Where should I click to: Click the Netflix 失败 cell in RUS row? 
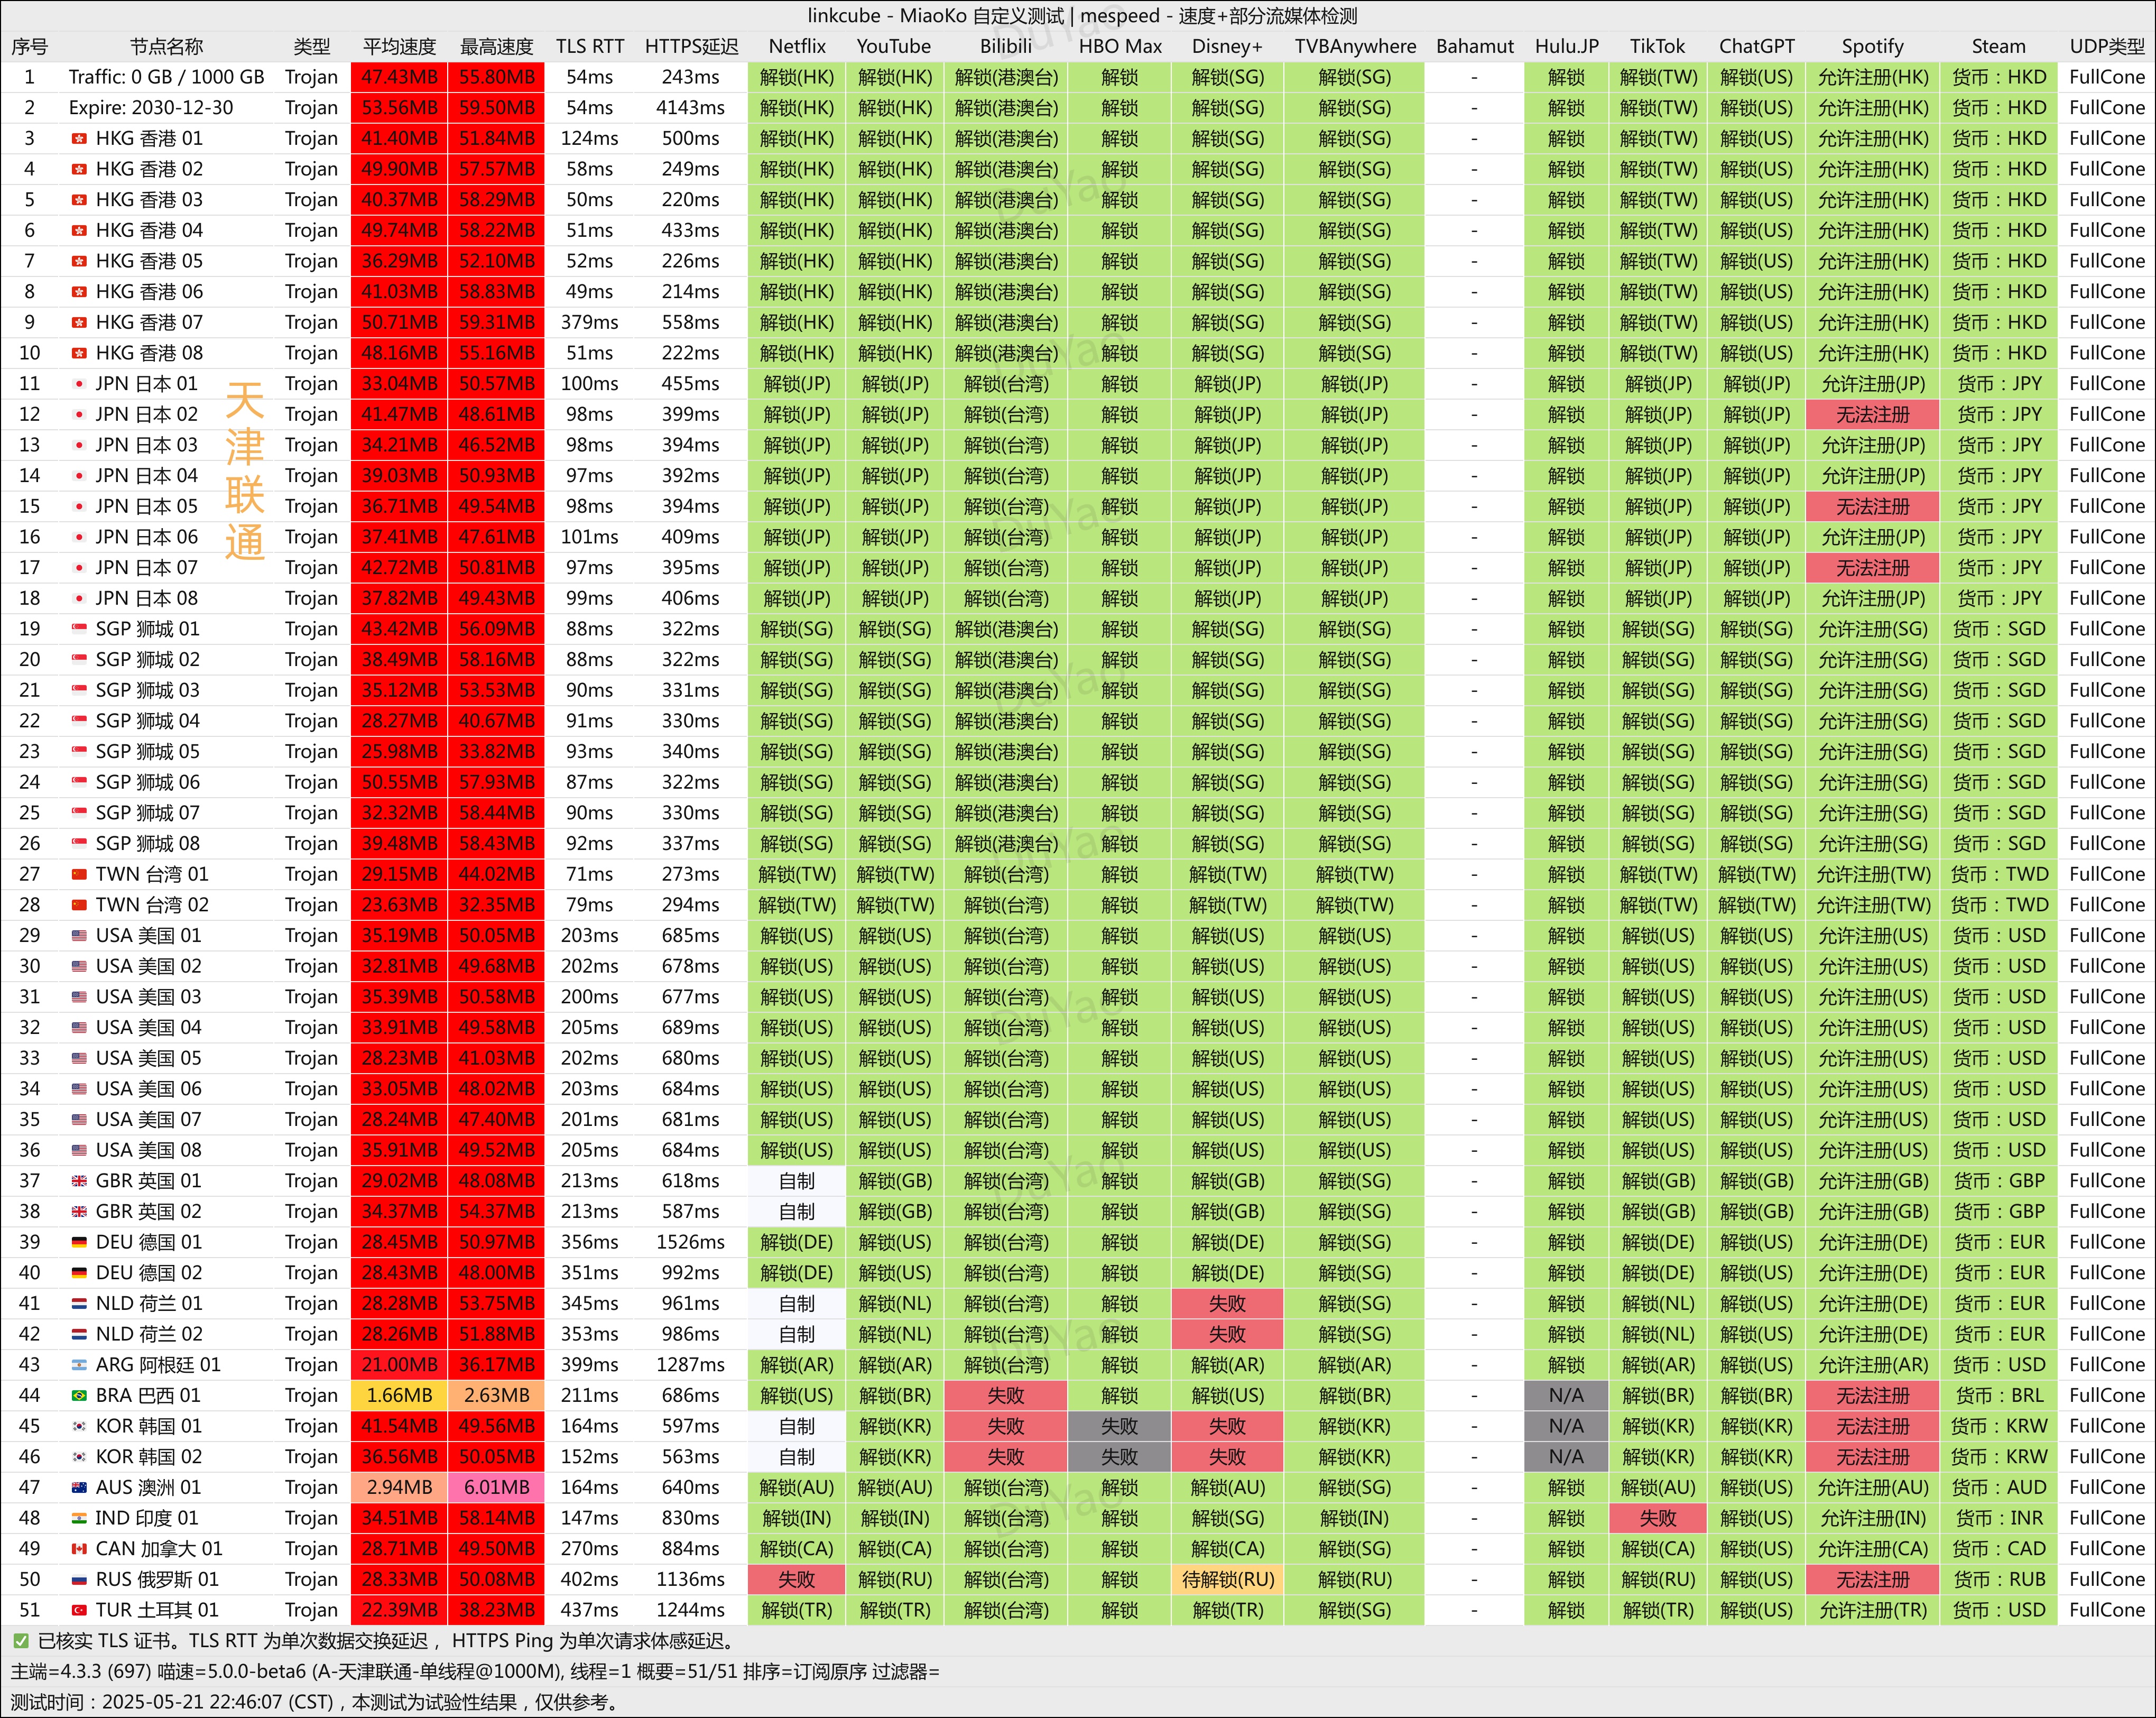pyautogui.click(x=797, y=1580)
